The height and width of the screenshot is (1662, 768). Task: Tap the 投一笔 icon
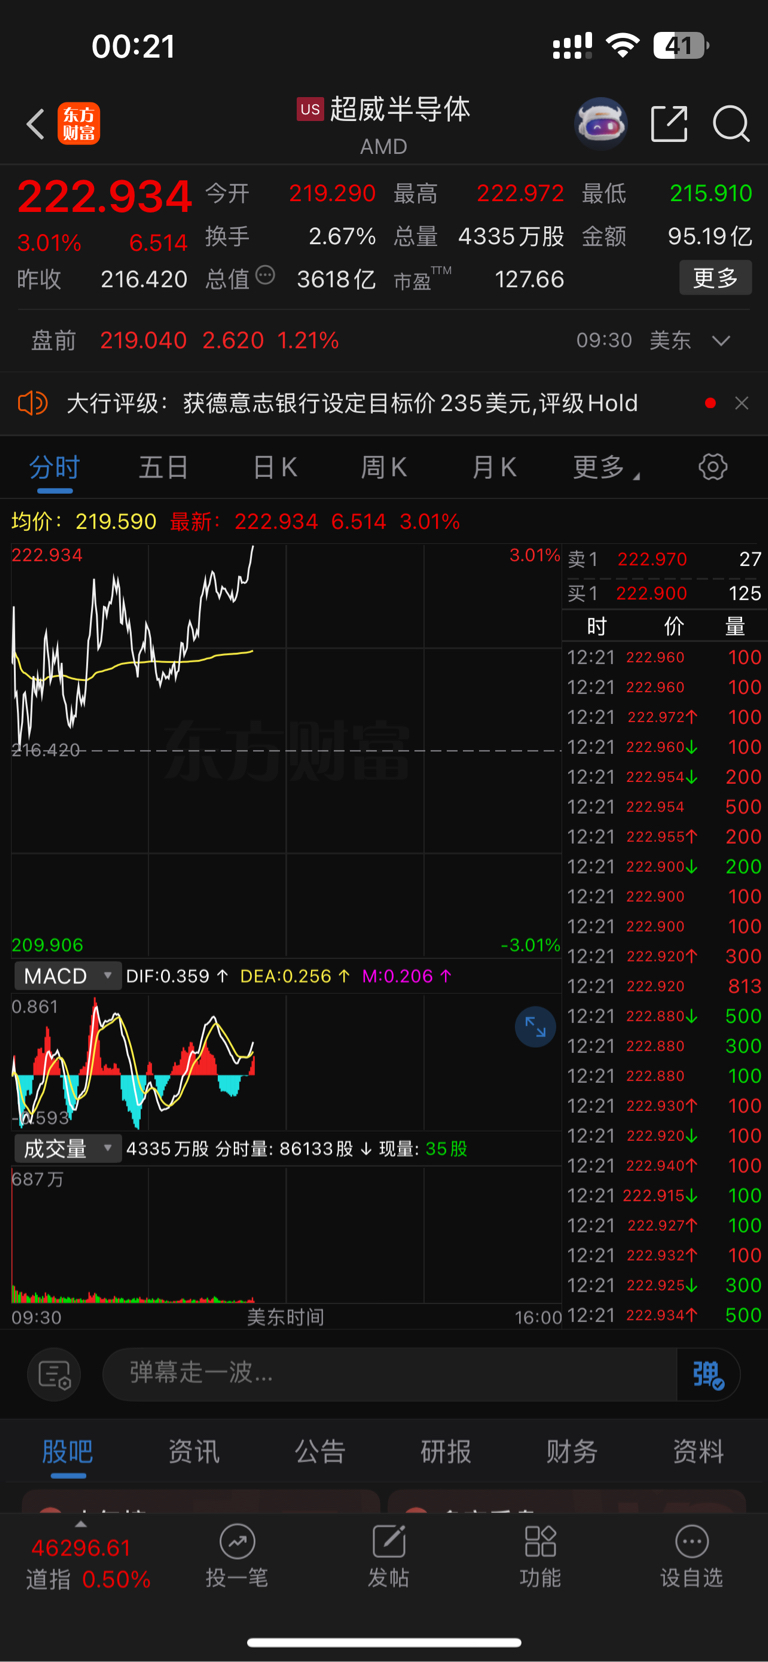(237, 1542)
